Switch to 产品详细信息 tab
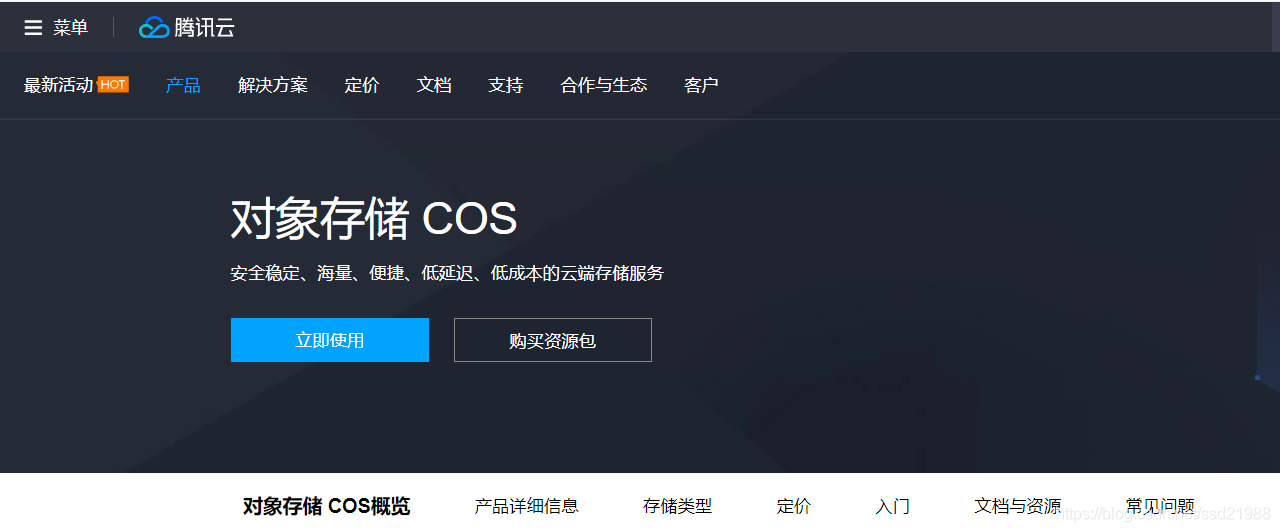1280x532 pixels. click(x=526, y=506)
